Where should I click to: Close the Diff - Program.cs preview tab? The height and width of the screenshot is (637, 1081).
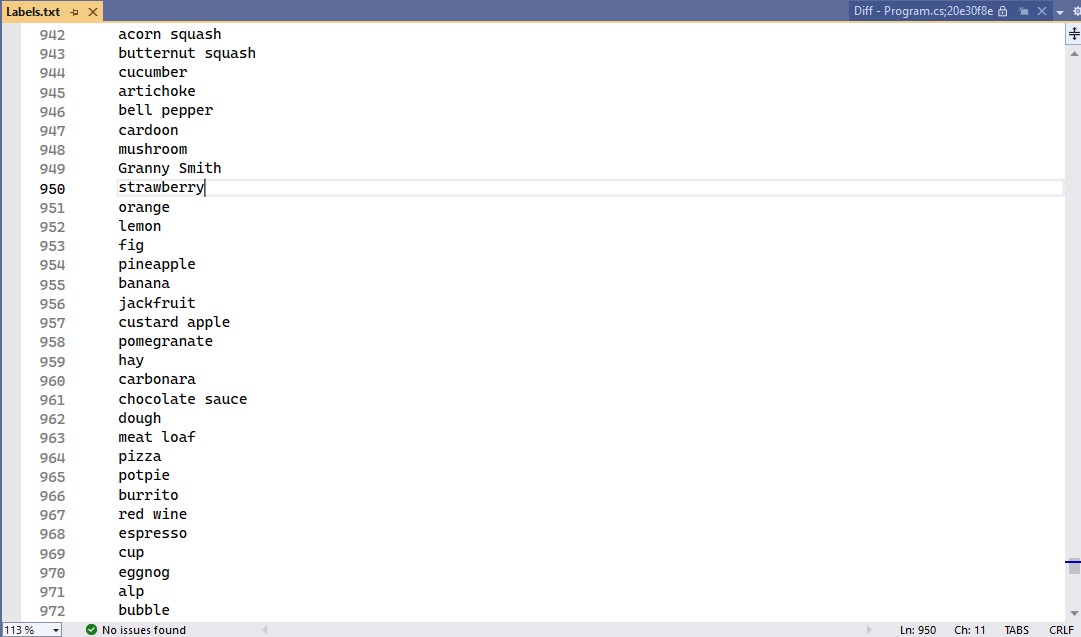click(1042, 11)
